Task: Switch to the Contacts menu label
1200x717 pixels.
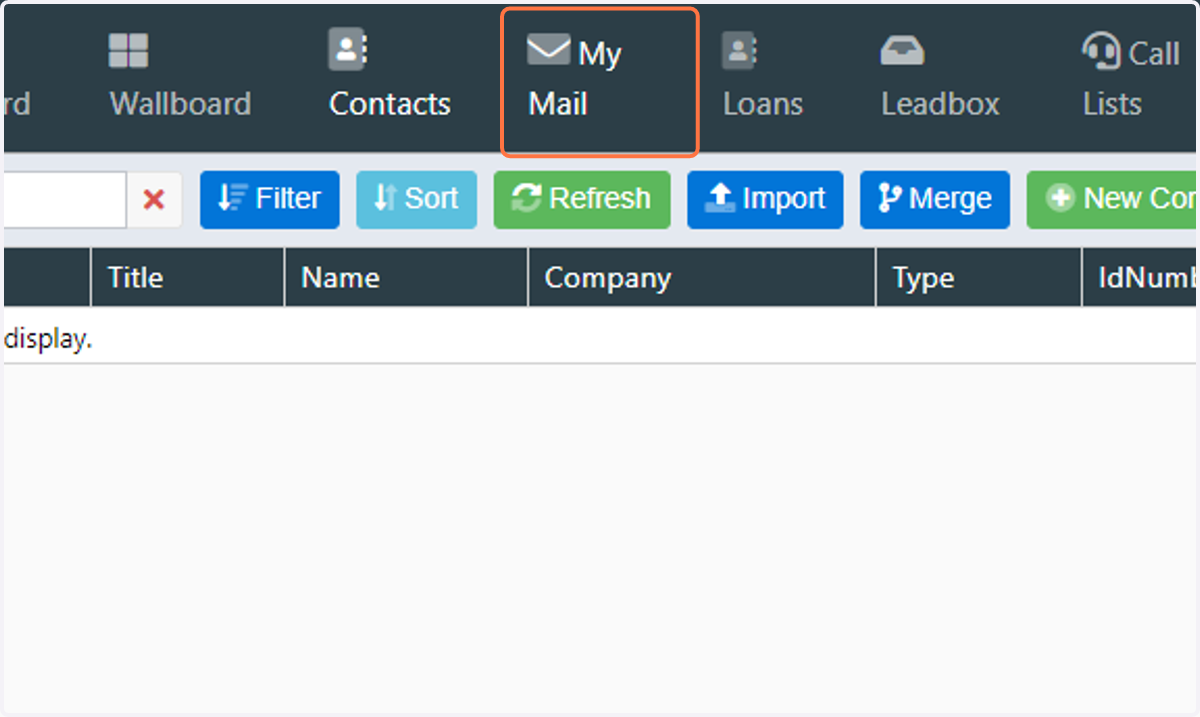Action: [390, 104]
